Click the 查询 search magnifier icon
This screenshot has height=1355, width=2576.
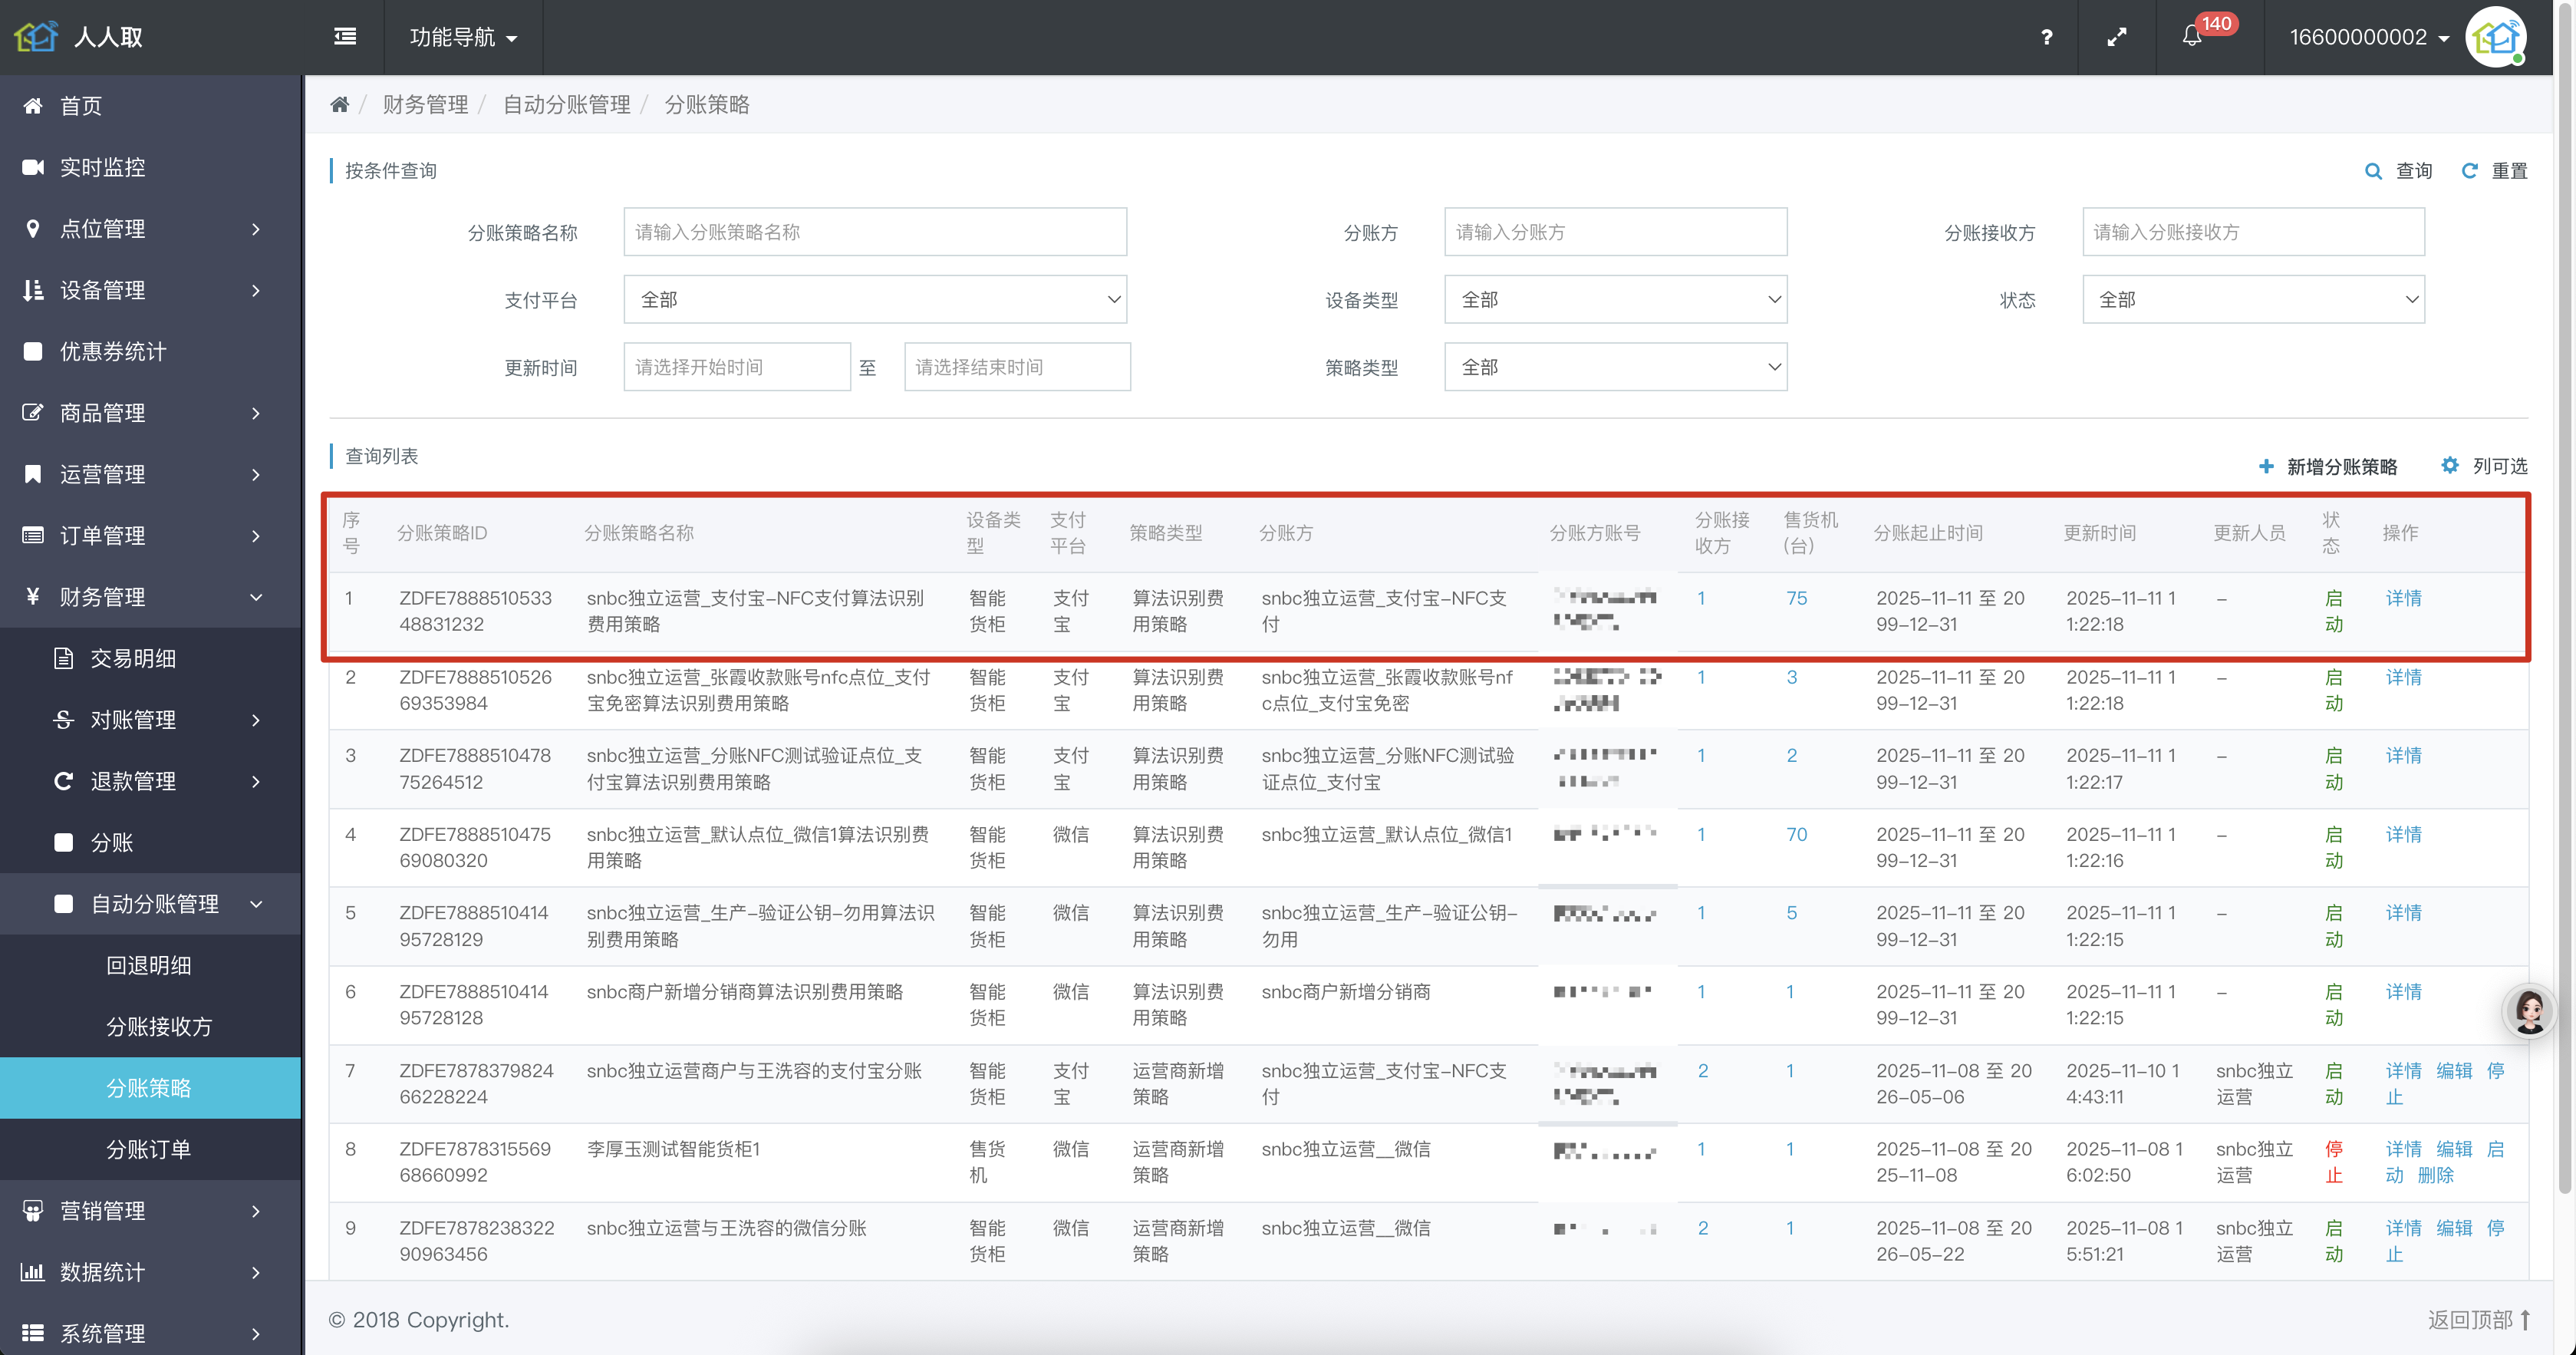(x=2373, y=171)
